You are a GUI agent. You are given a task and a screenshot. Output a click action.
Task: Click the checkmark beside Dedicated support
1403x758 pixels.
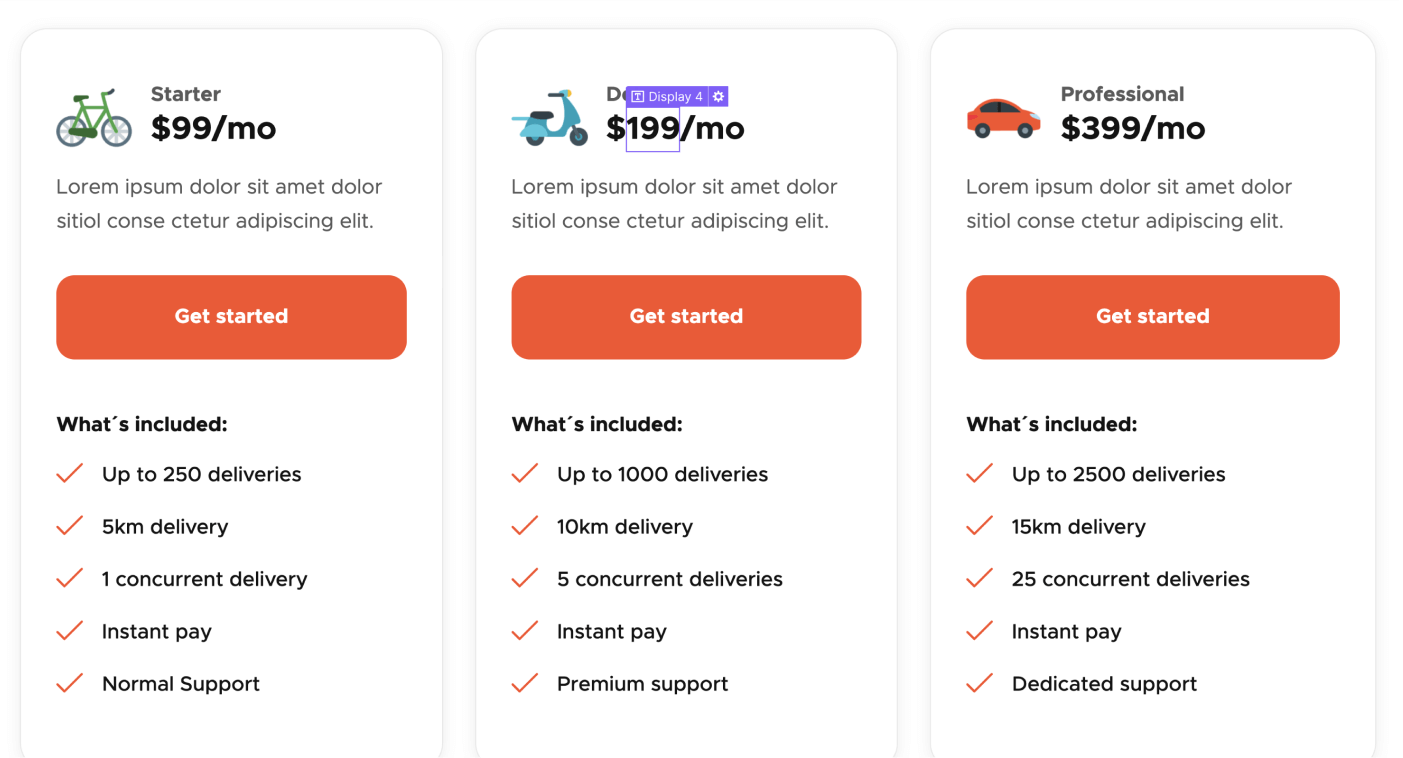[x=978, y=683]
